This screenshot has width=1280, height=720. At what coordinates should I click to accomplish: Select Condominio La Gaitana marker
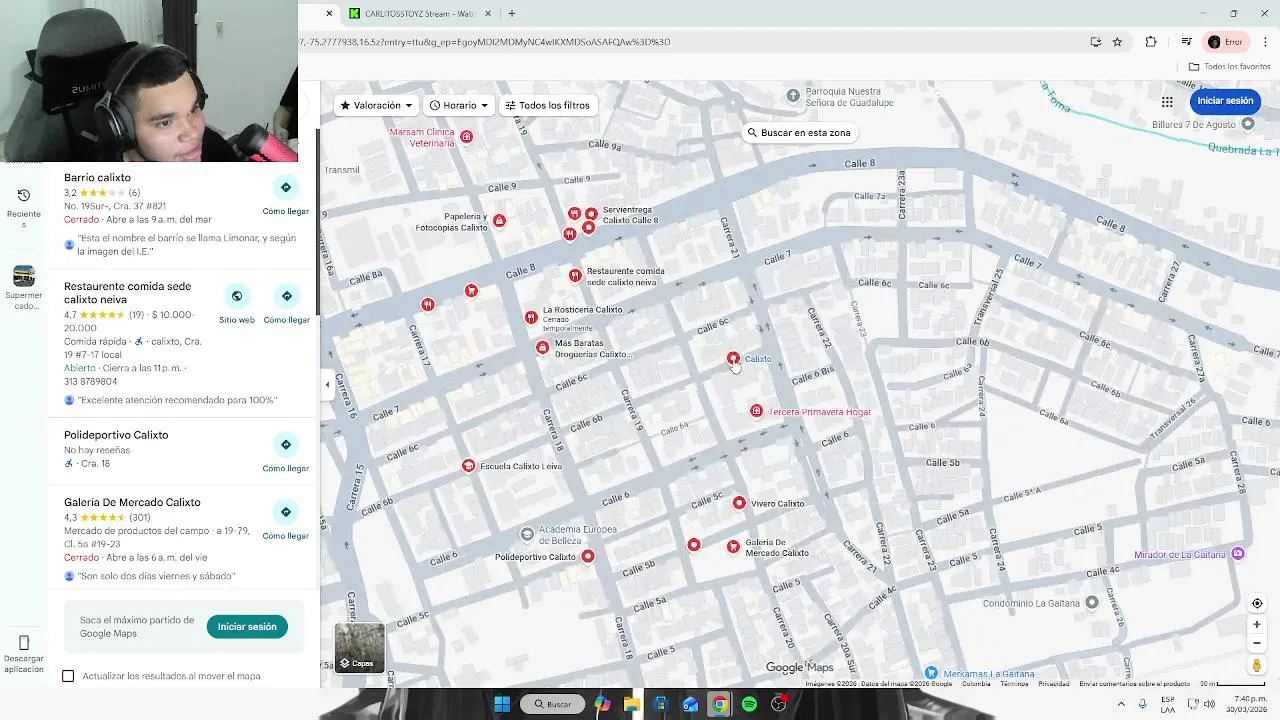pyautogui.click(x=1092, y=602)
